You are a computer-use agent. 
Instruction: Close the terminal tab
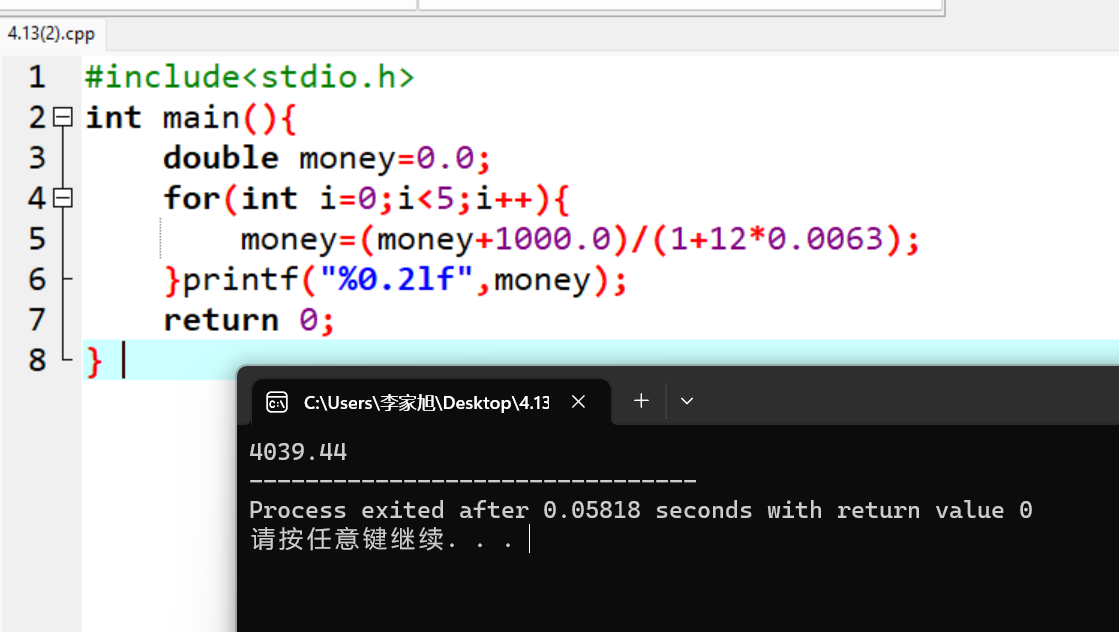click(579, 402)
